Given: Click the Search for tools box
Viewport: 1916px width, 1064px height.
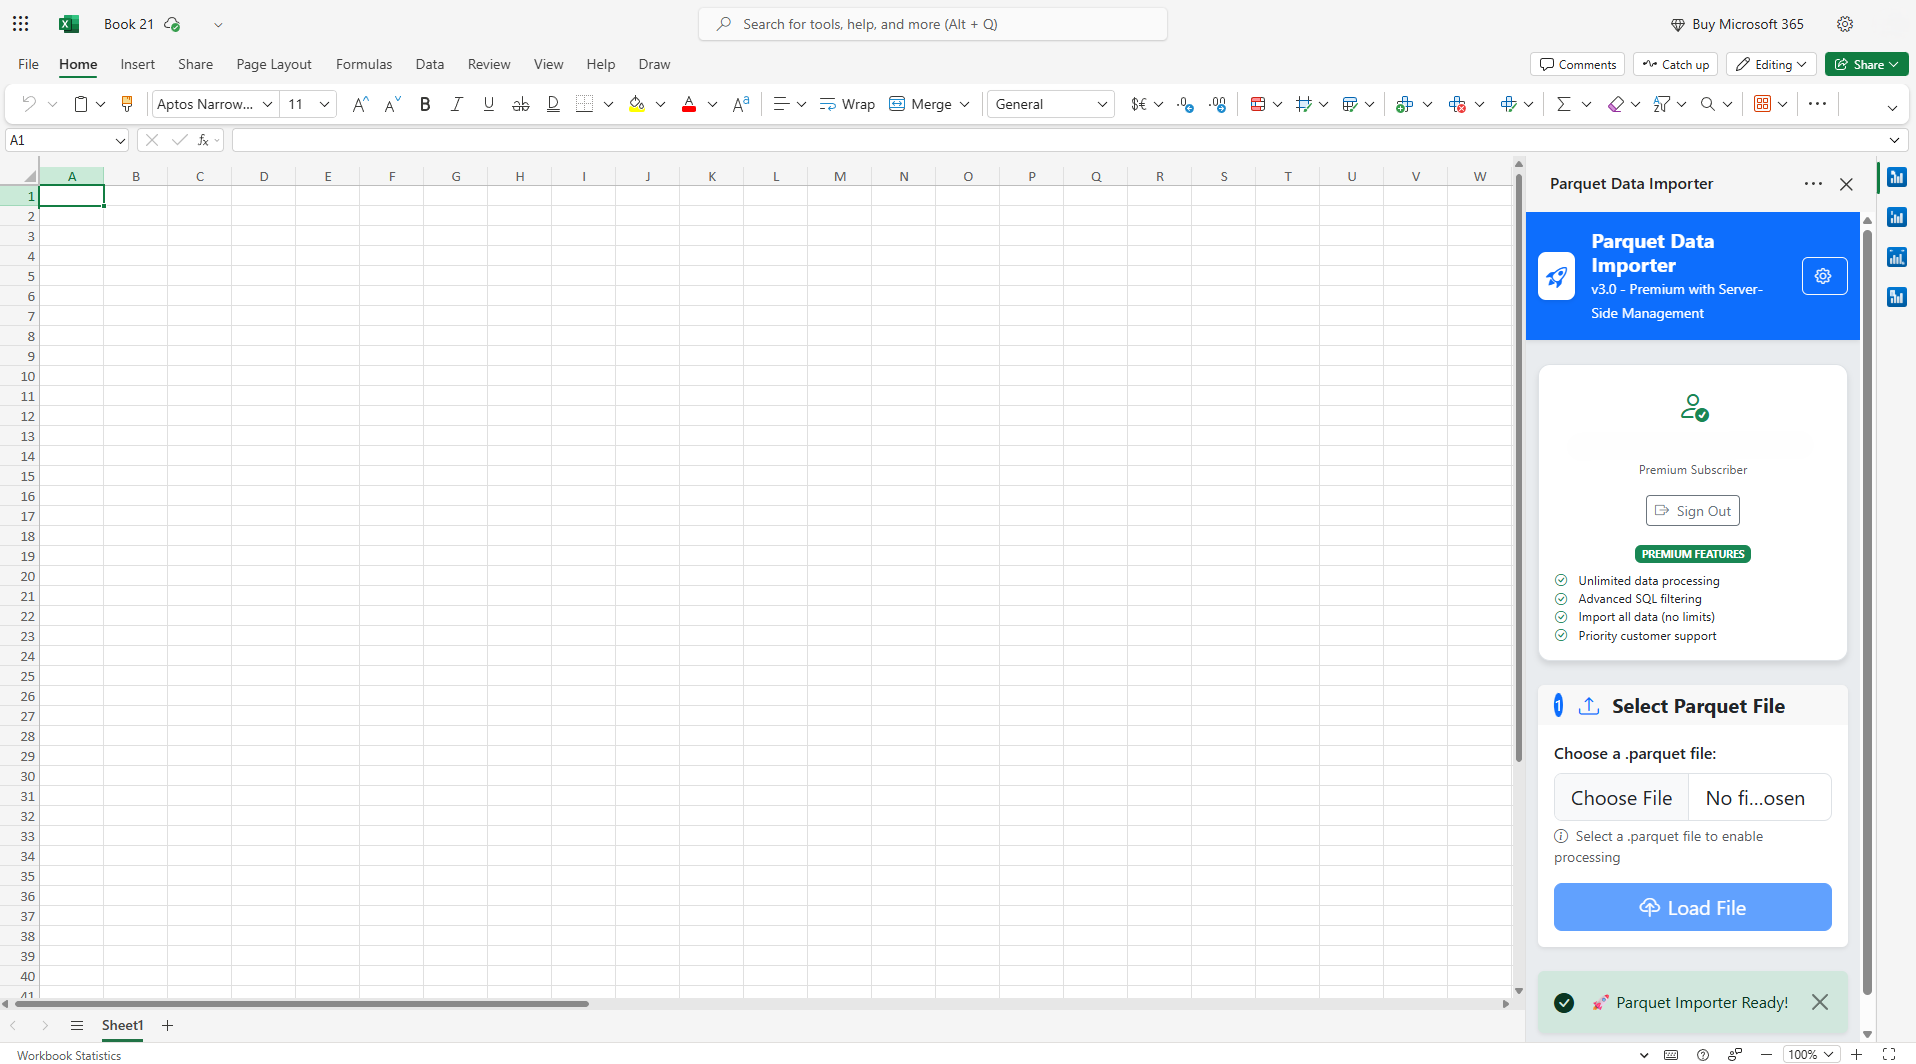Looking at the screenshot, I should pyautogui.click(x=933, y=24).
